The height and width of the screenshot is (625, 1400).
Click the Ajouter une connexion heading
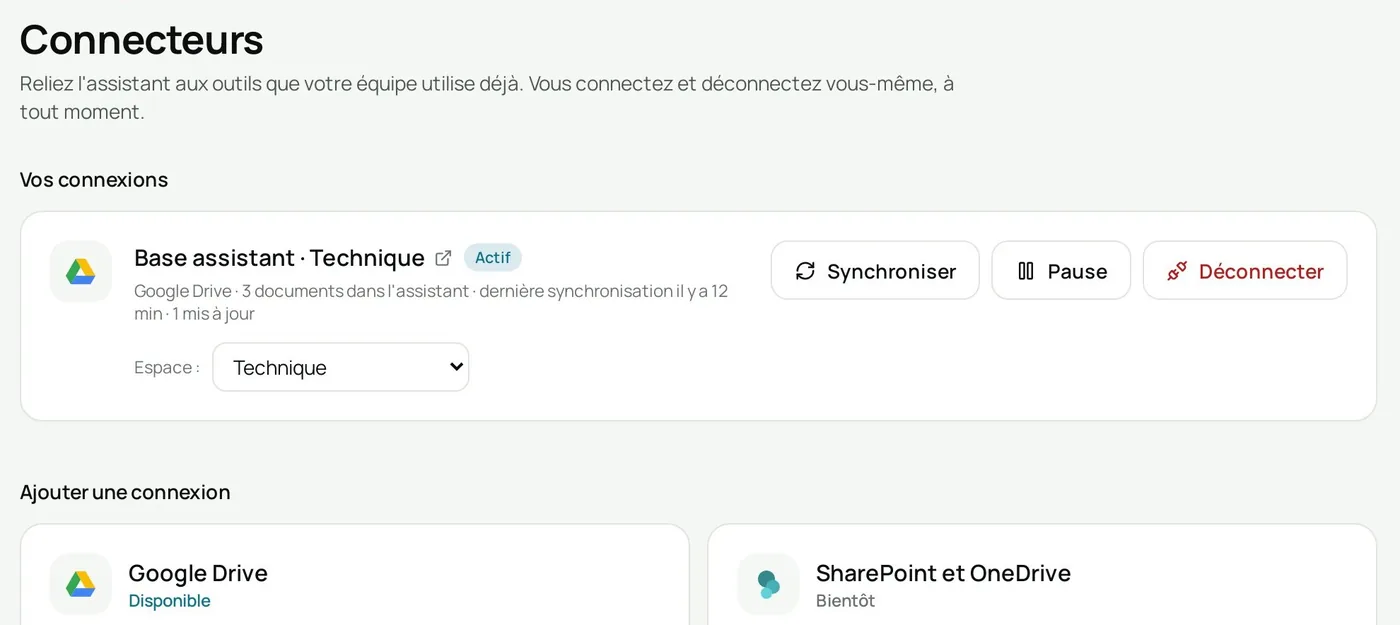(x=125, y=492)
